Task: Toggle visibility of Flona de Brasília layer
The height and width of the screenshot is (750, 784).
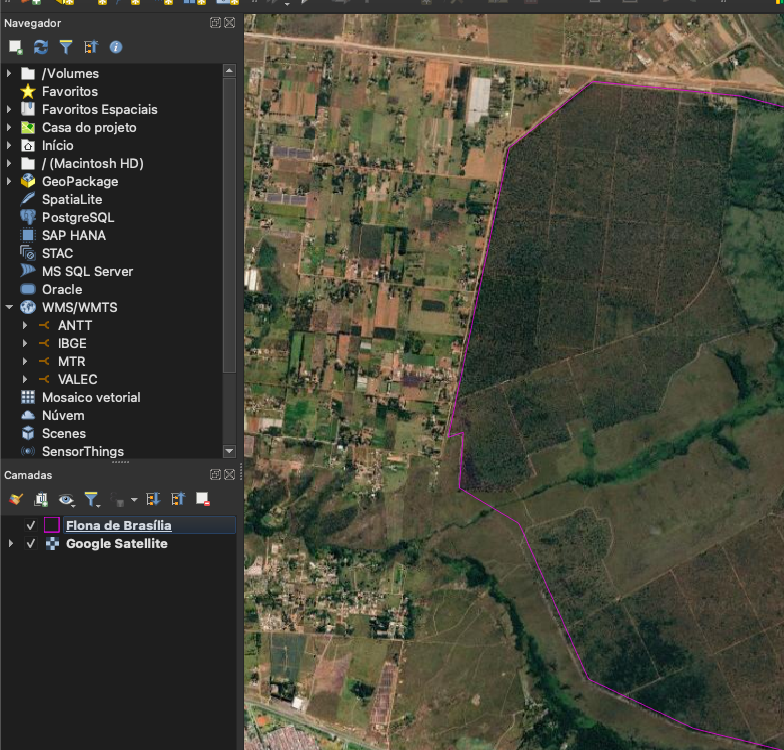Action: (30, 525)
